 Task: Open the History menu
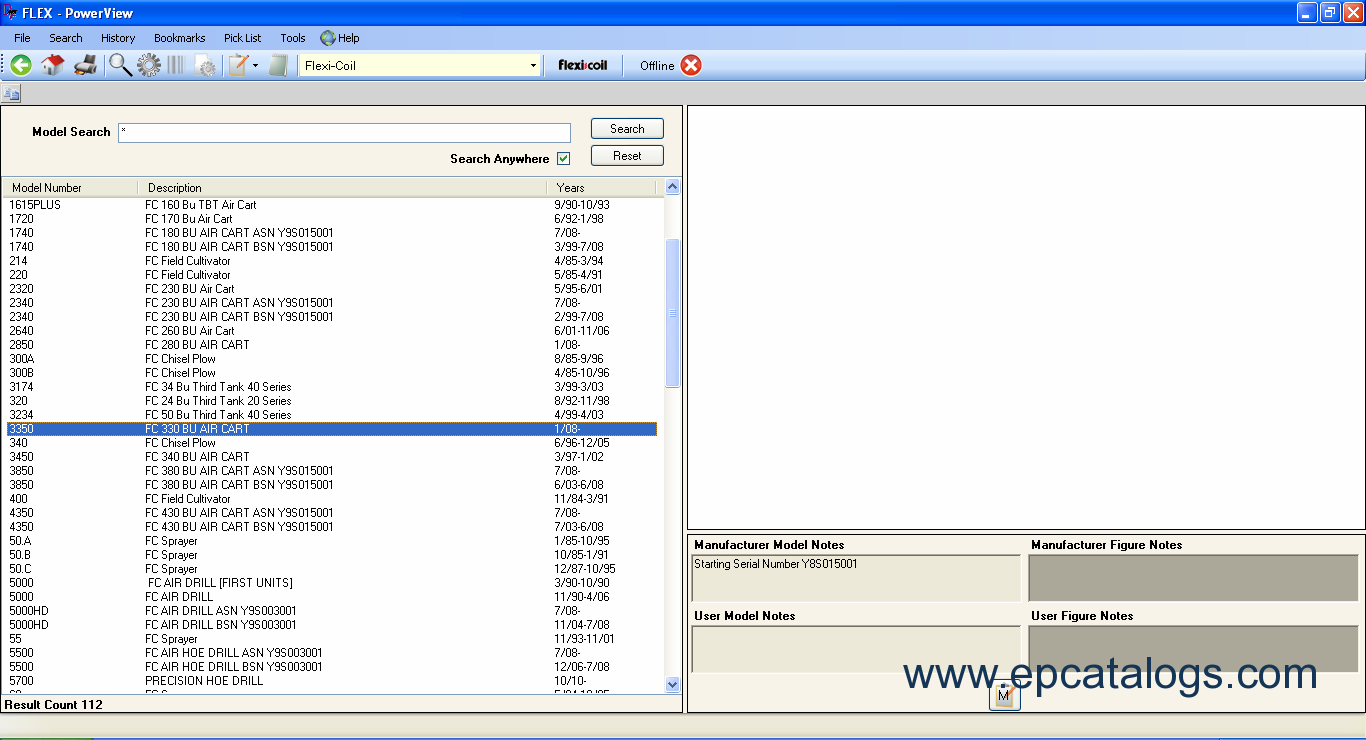[x=118, y=38]
